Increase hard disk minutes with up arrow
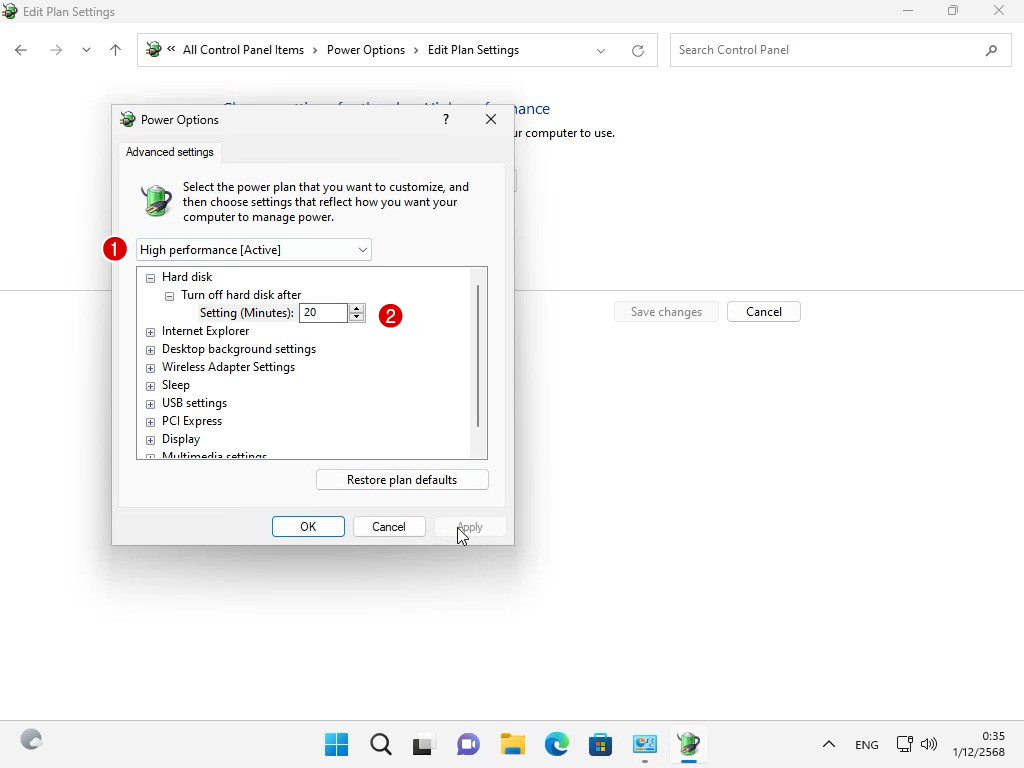This screenshot has height=768, width=1024. click(357, 308)
